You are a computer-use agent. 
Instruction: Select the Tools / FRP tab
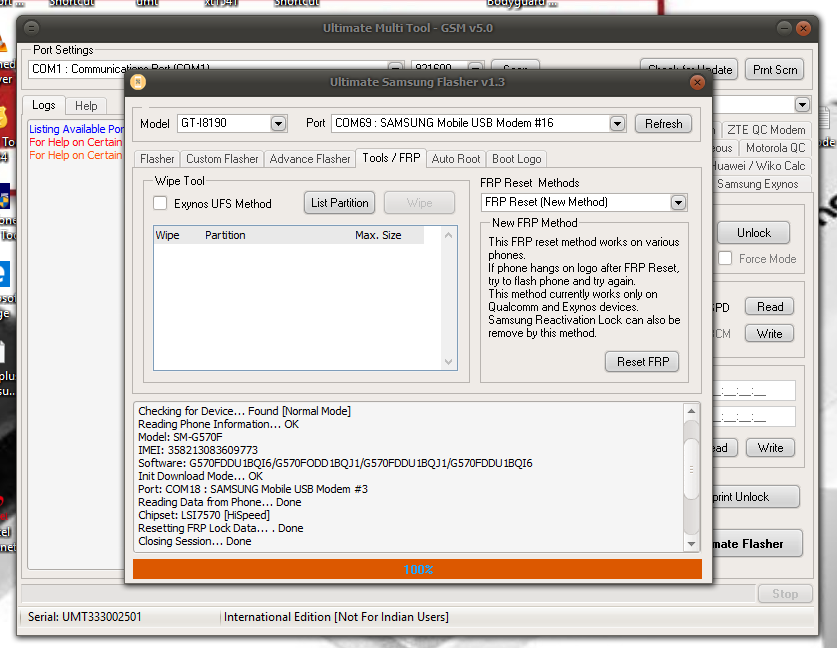pyautogui.click(x=391, y=158)
